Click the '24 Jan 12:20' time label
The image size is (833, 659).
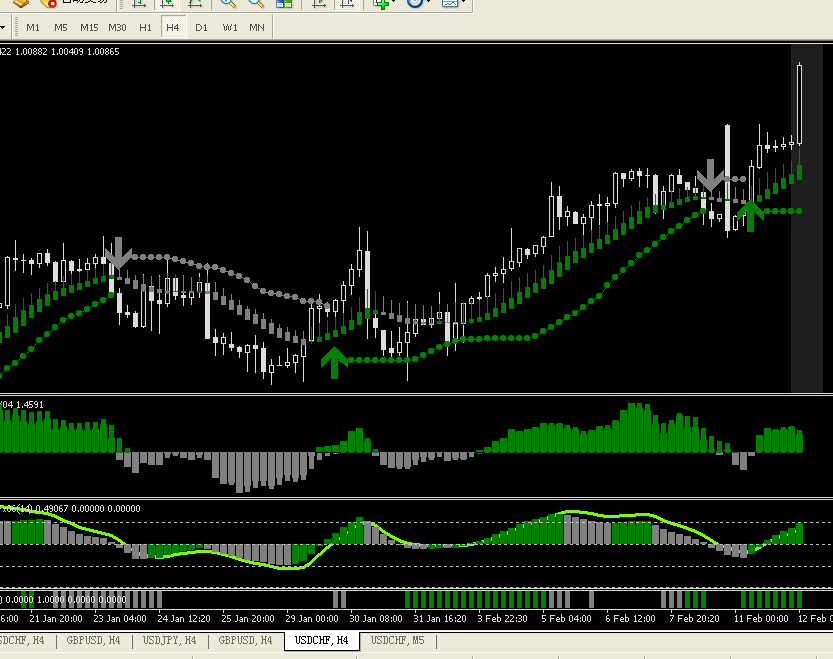point(184,619)
